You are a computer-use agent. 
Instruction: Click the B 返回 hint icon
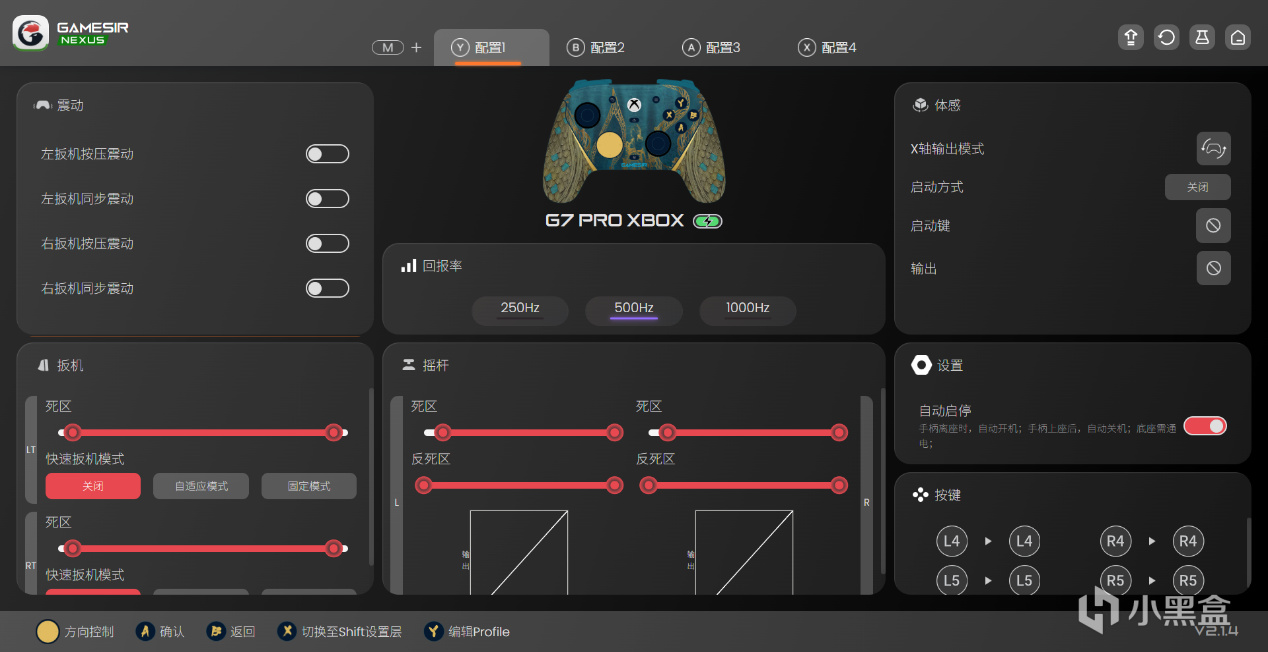[x=216, y=631]
